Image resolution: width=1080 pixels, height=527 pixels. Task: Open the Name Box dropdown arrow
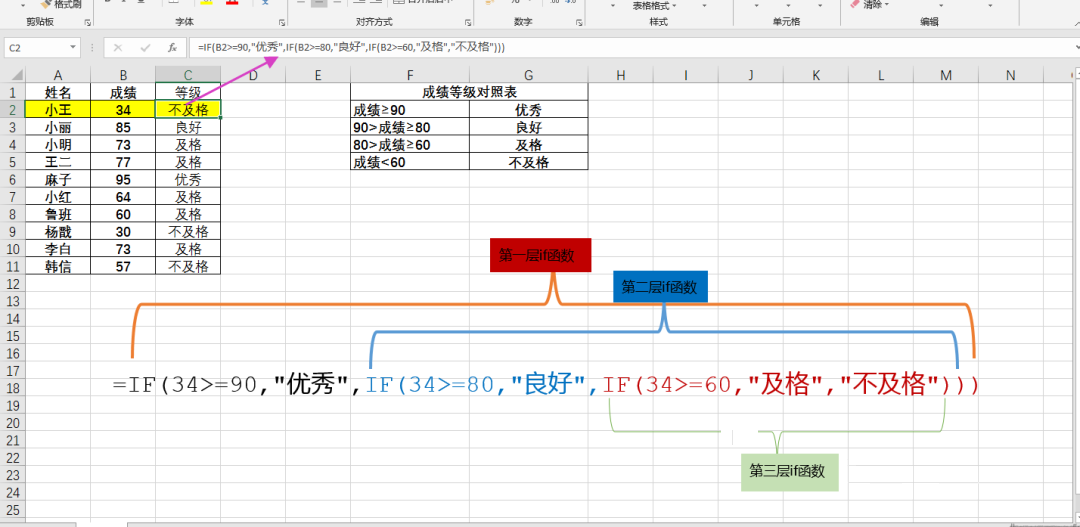[x=73, y=48]
